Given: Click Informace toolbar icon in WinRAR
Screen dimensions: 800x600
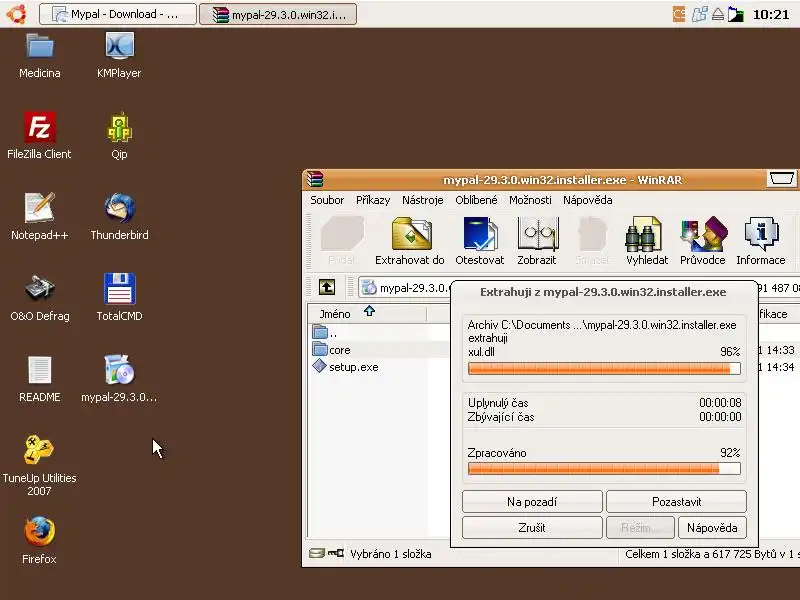Looking at the screenshot, I should [x=761, y=241].
